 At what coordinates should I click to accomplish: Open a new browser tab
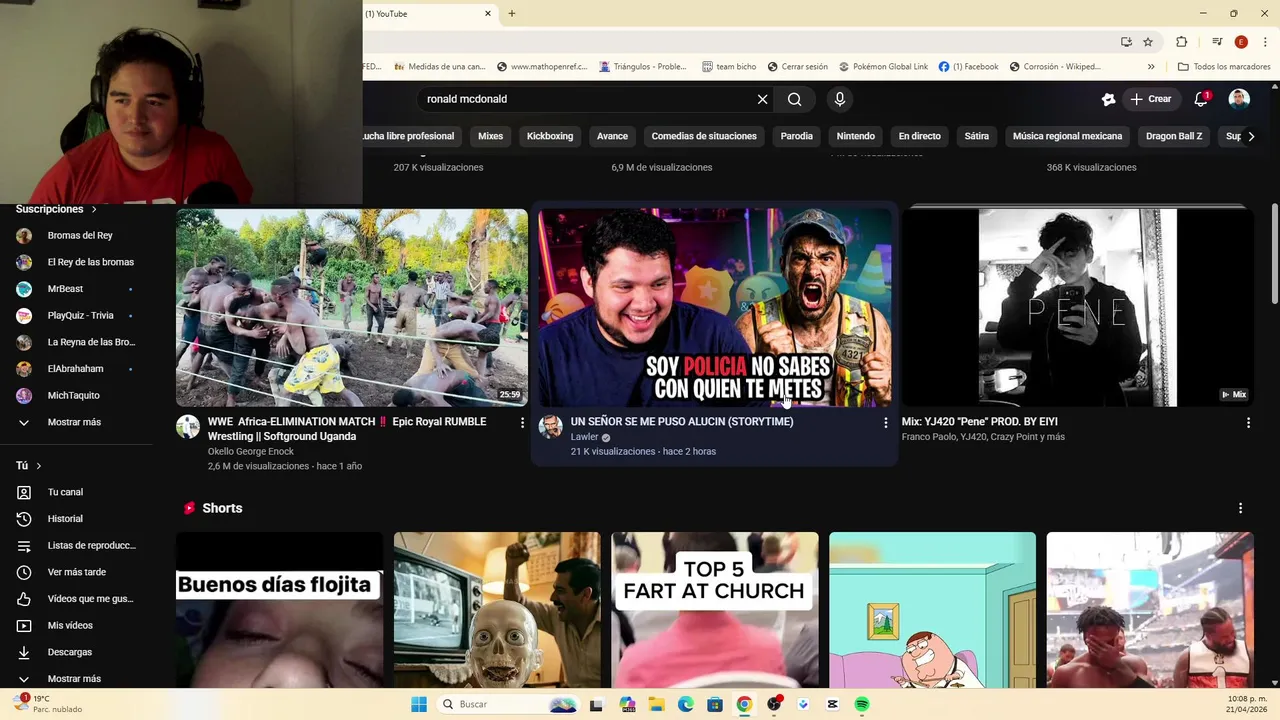511,13
